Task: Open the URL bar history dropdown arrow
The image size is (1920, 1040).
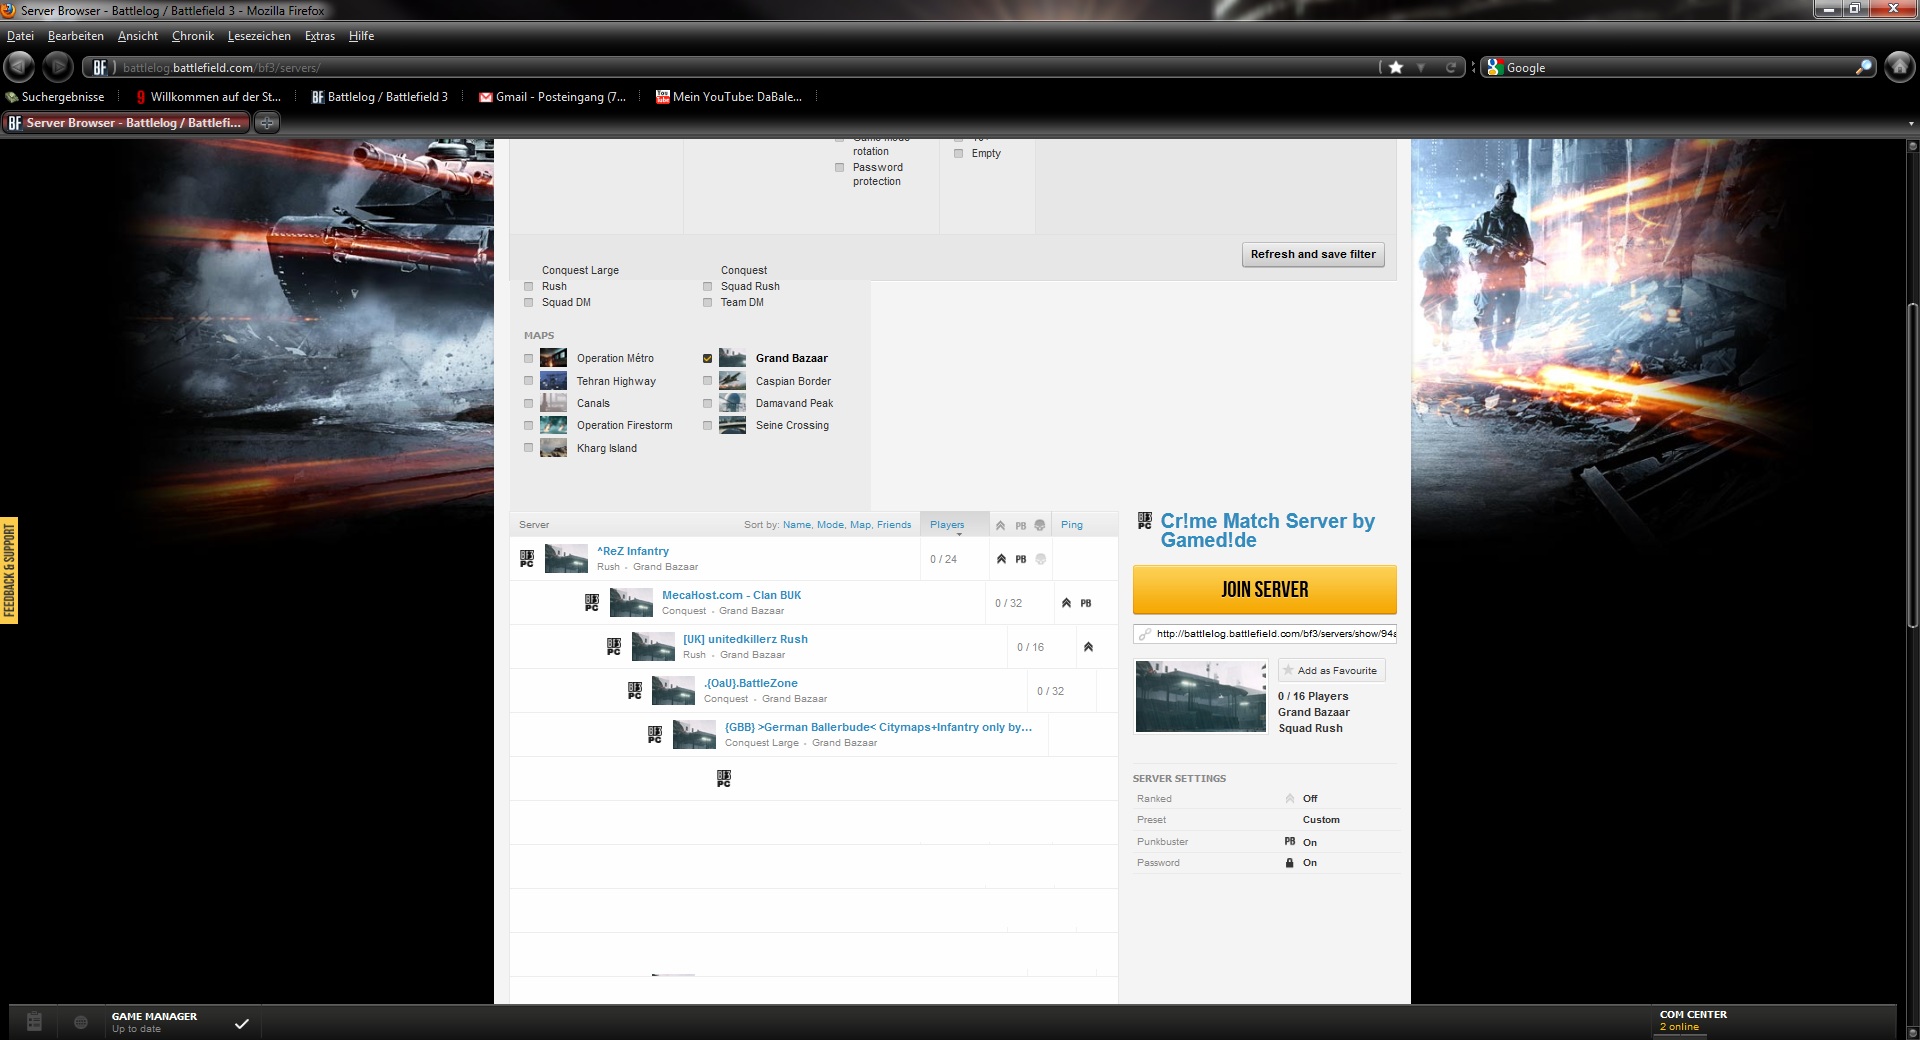Action: coord(1421,68)
